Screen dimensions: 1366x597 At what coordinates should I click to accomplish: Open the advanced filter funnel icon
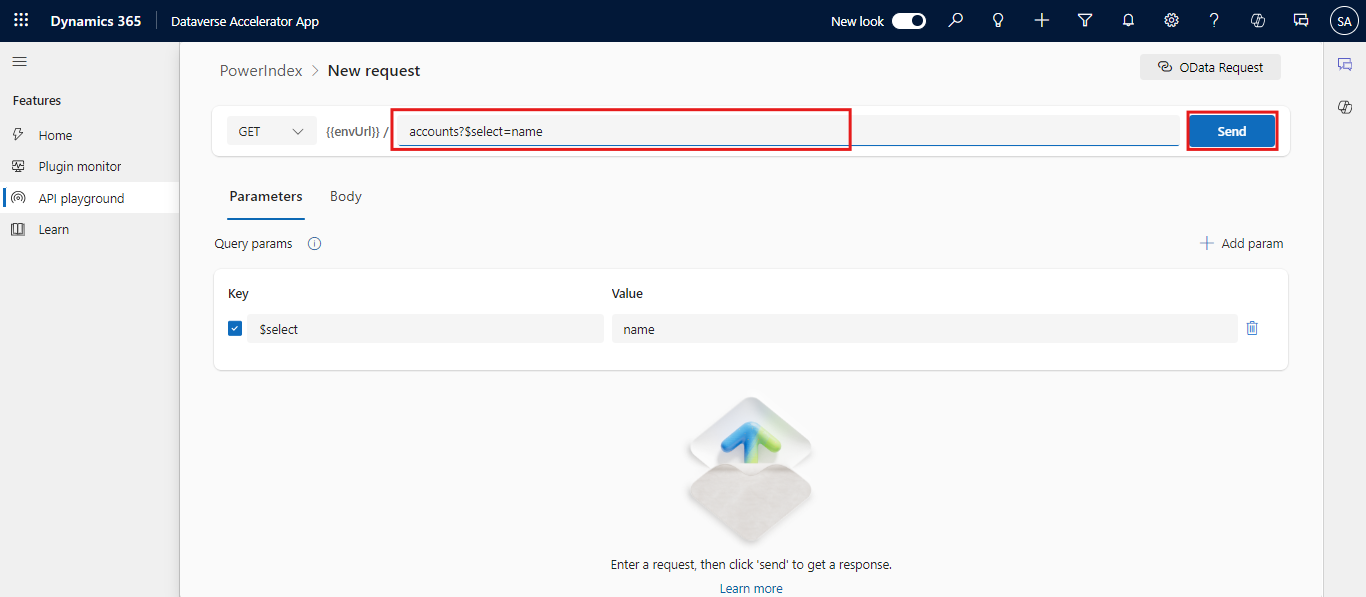[1085, 21]
